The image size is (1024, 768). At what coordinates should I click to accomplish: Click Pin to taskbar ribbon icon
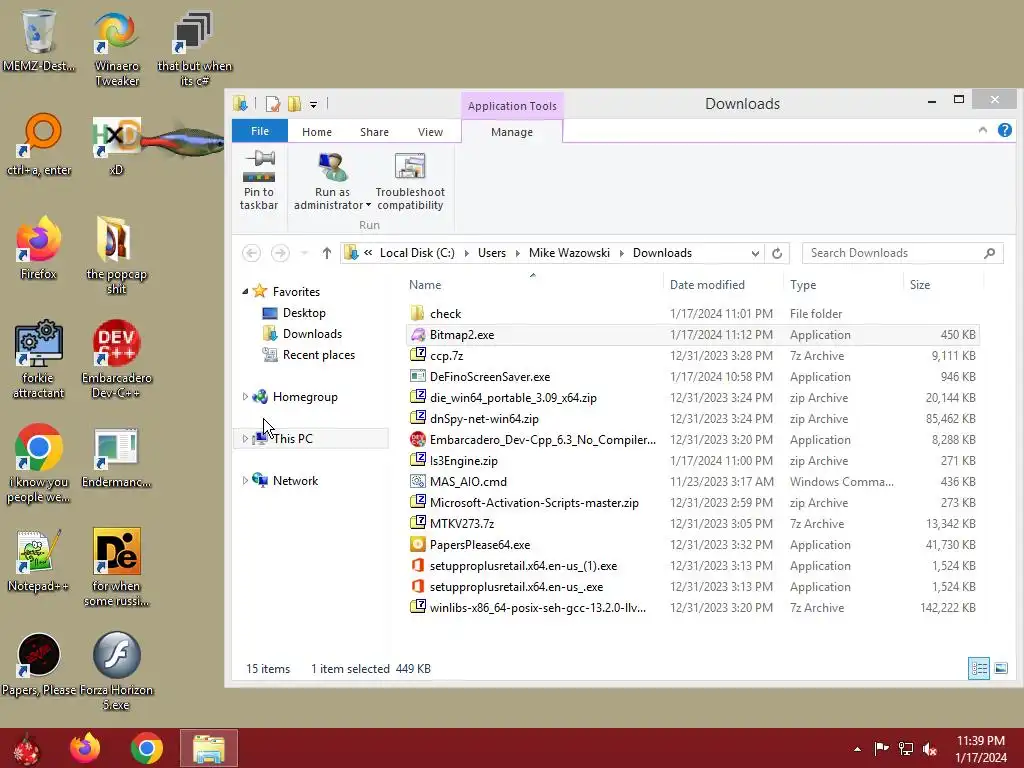click(x=259, y=180)
